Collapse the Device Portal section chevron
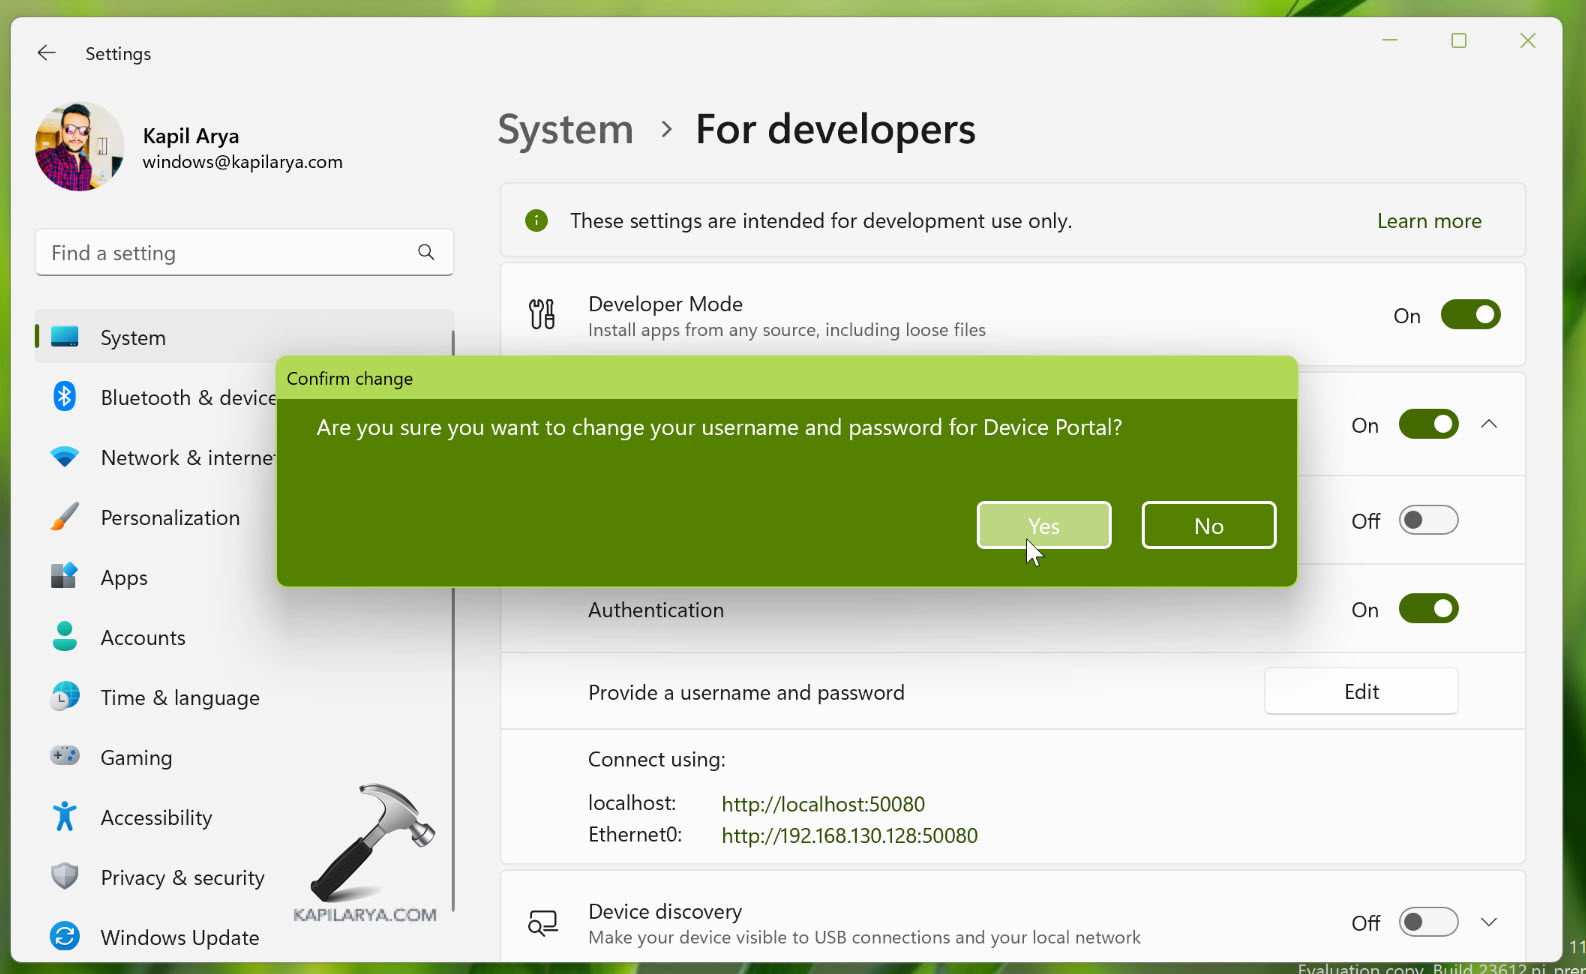This screenshot has height=974, width=1586. (x=1489, y=424)
